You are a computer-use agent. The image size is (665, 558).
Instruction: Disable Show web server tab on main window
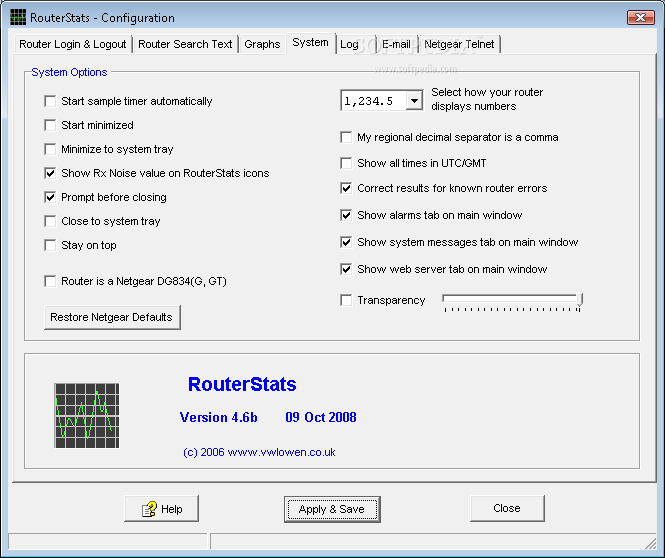click(x=346, y=269)
